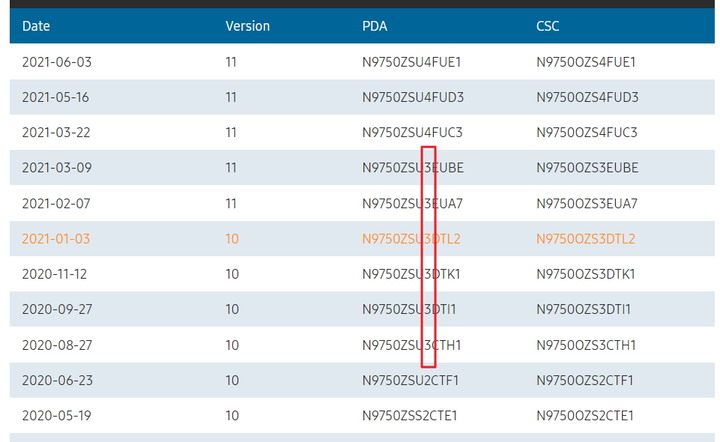Open CSC entry N9750OZS4FUC3
The height and width of the screenshot is (442, 720).
coord(587,133)
